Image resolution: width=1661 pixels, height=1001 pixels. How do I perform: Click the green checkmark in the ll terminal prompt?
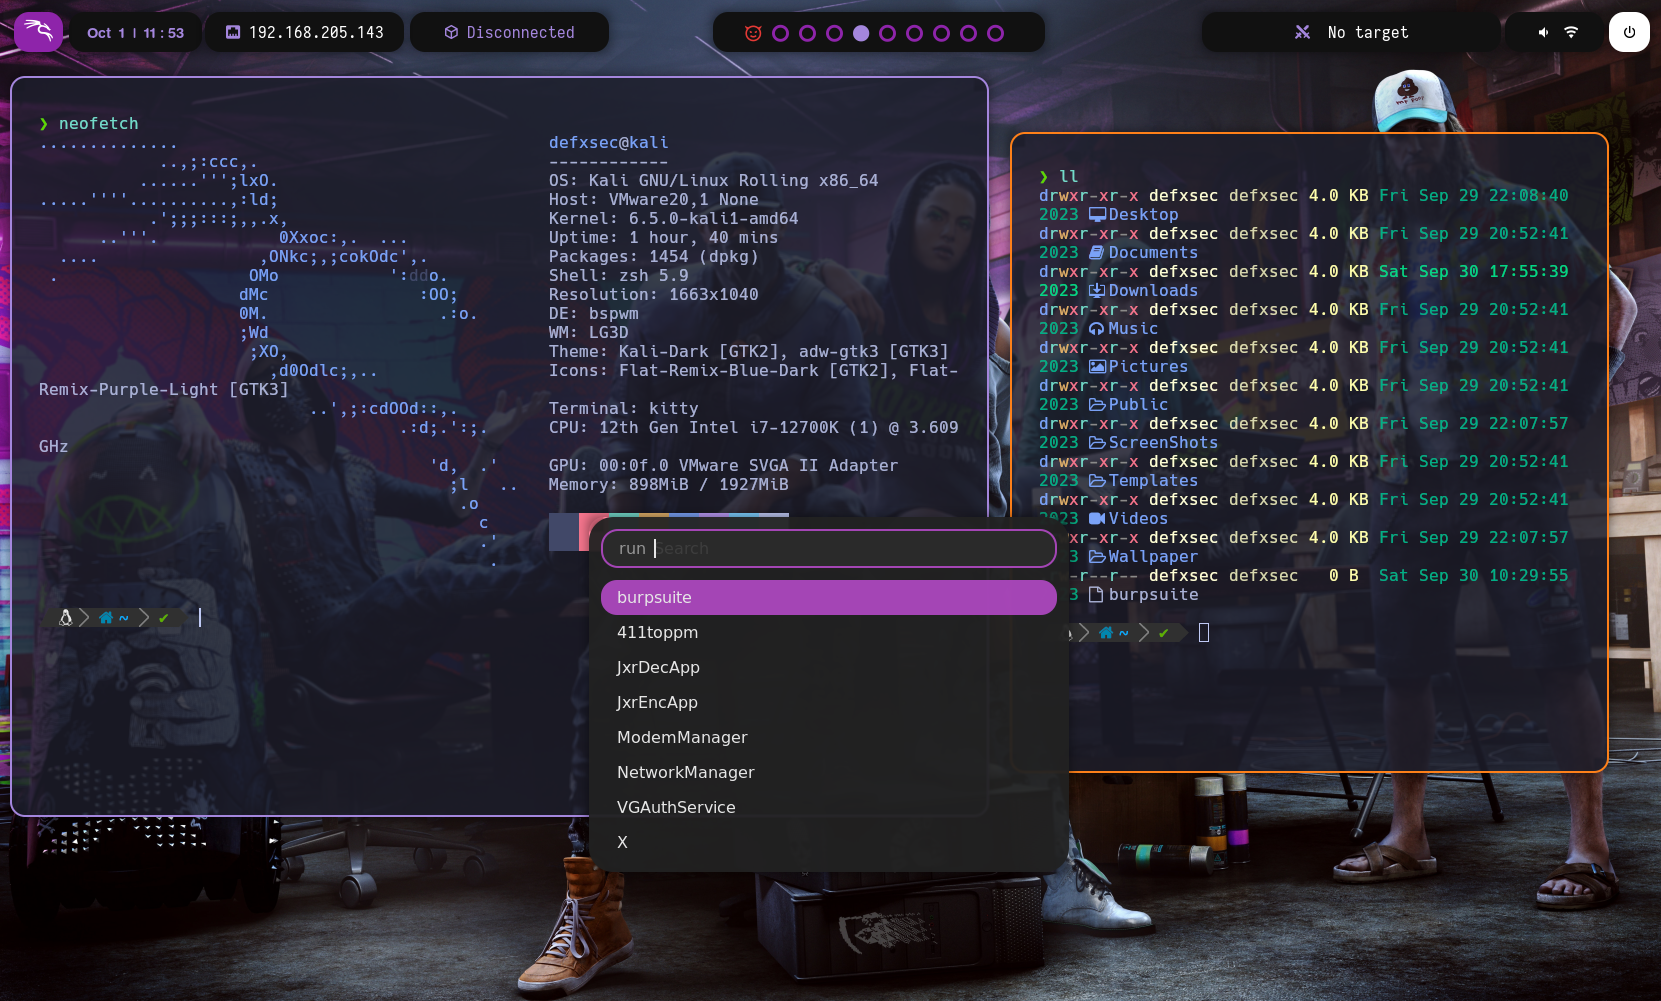point(1164,633)
